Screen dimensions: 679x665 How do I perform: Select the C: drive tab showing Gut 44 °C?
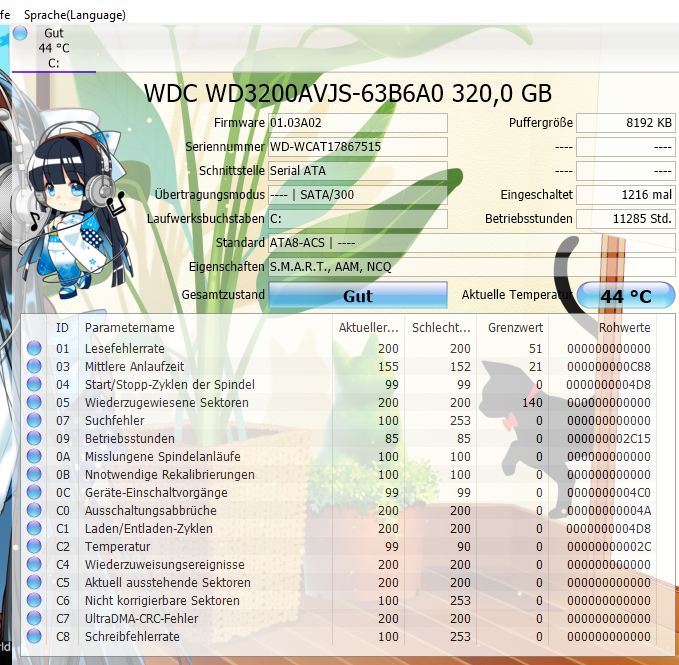coord(54,48)
